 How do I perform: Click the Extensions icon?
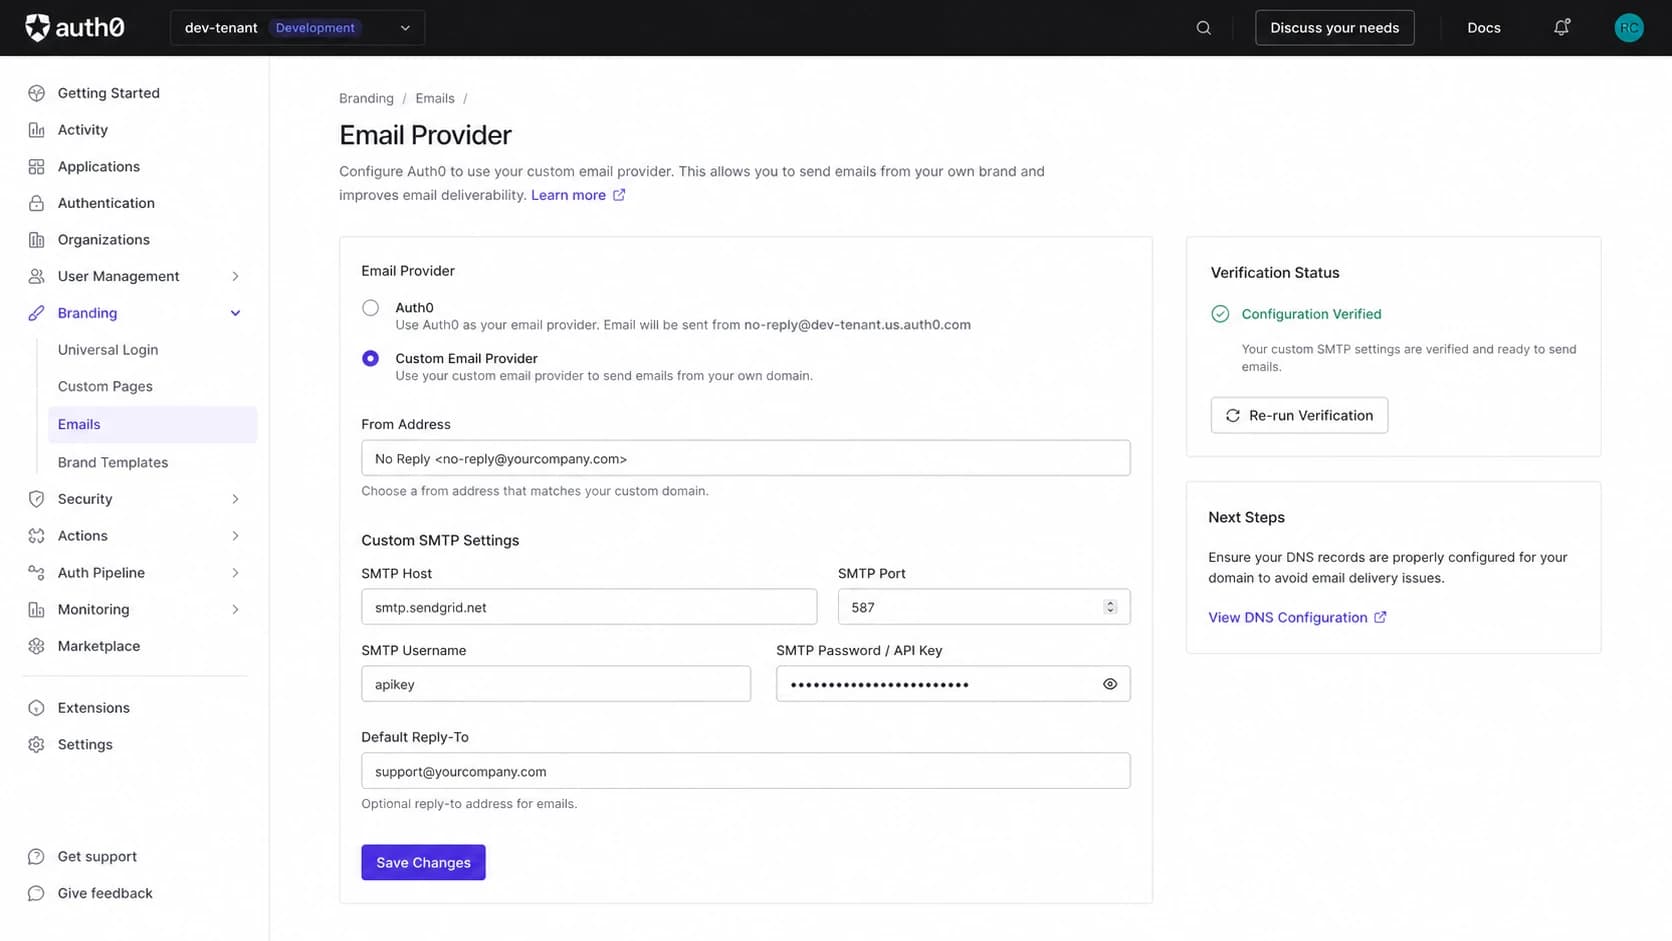pos(37,708)
